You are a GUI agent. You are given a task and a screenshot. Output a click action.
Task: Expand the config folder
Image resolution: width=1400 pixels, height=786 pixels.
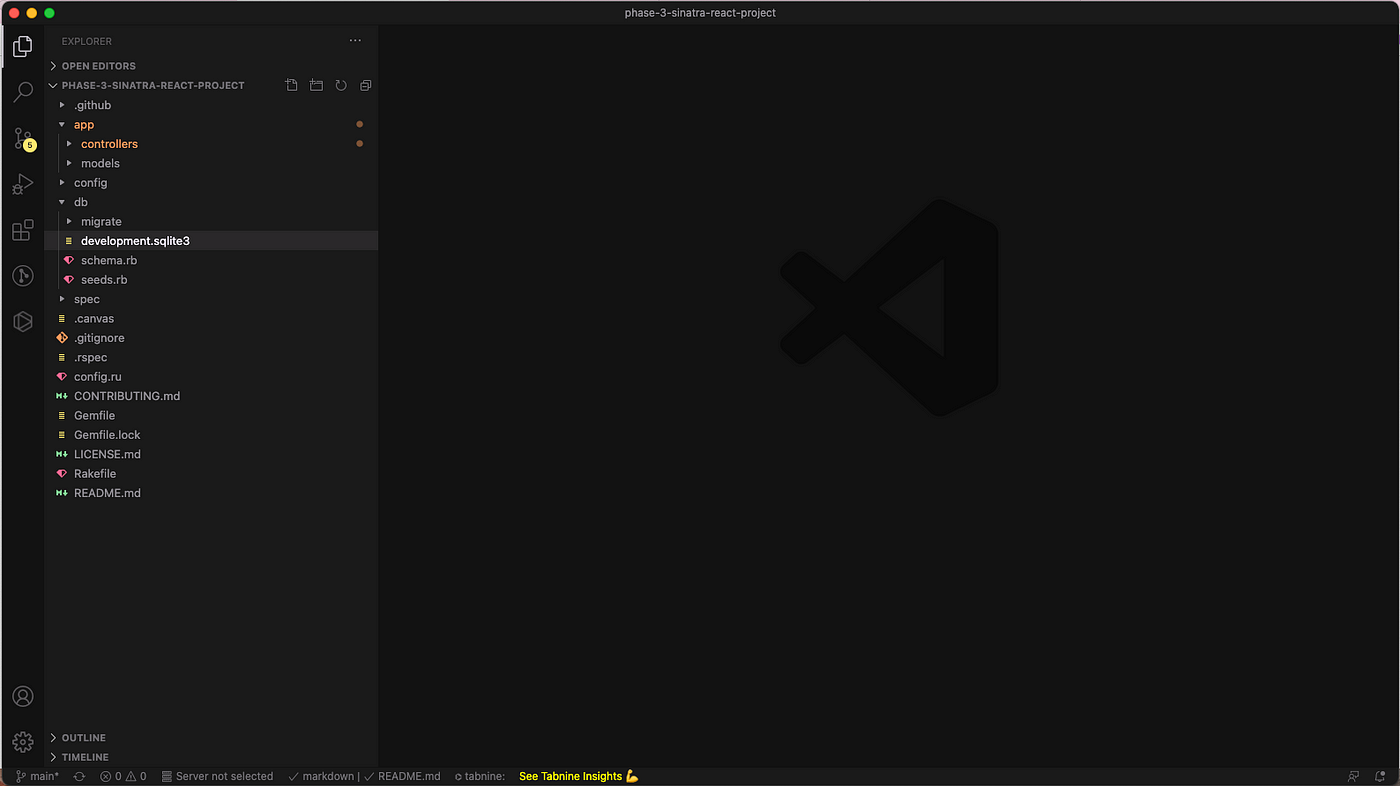tap(213, 183)
